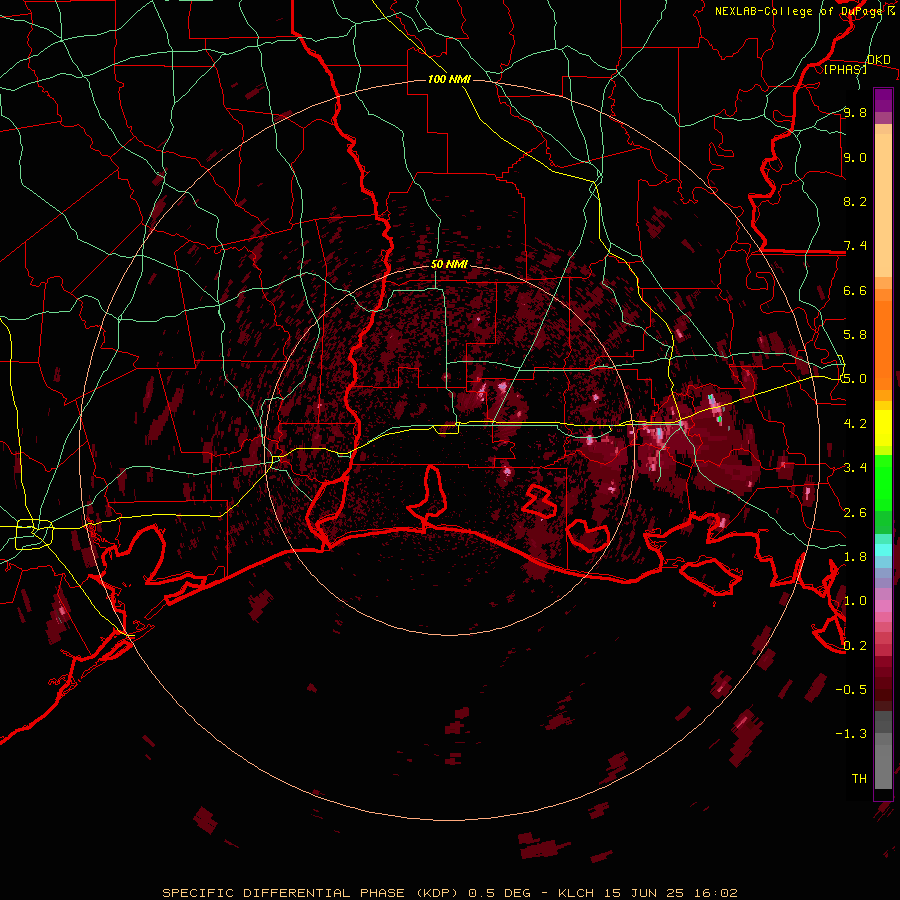The height and width of the screenshot is (900, 900).
Task: Click the 8.2 value on the color scale
Action: click(x=855, y=201)
